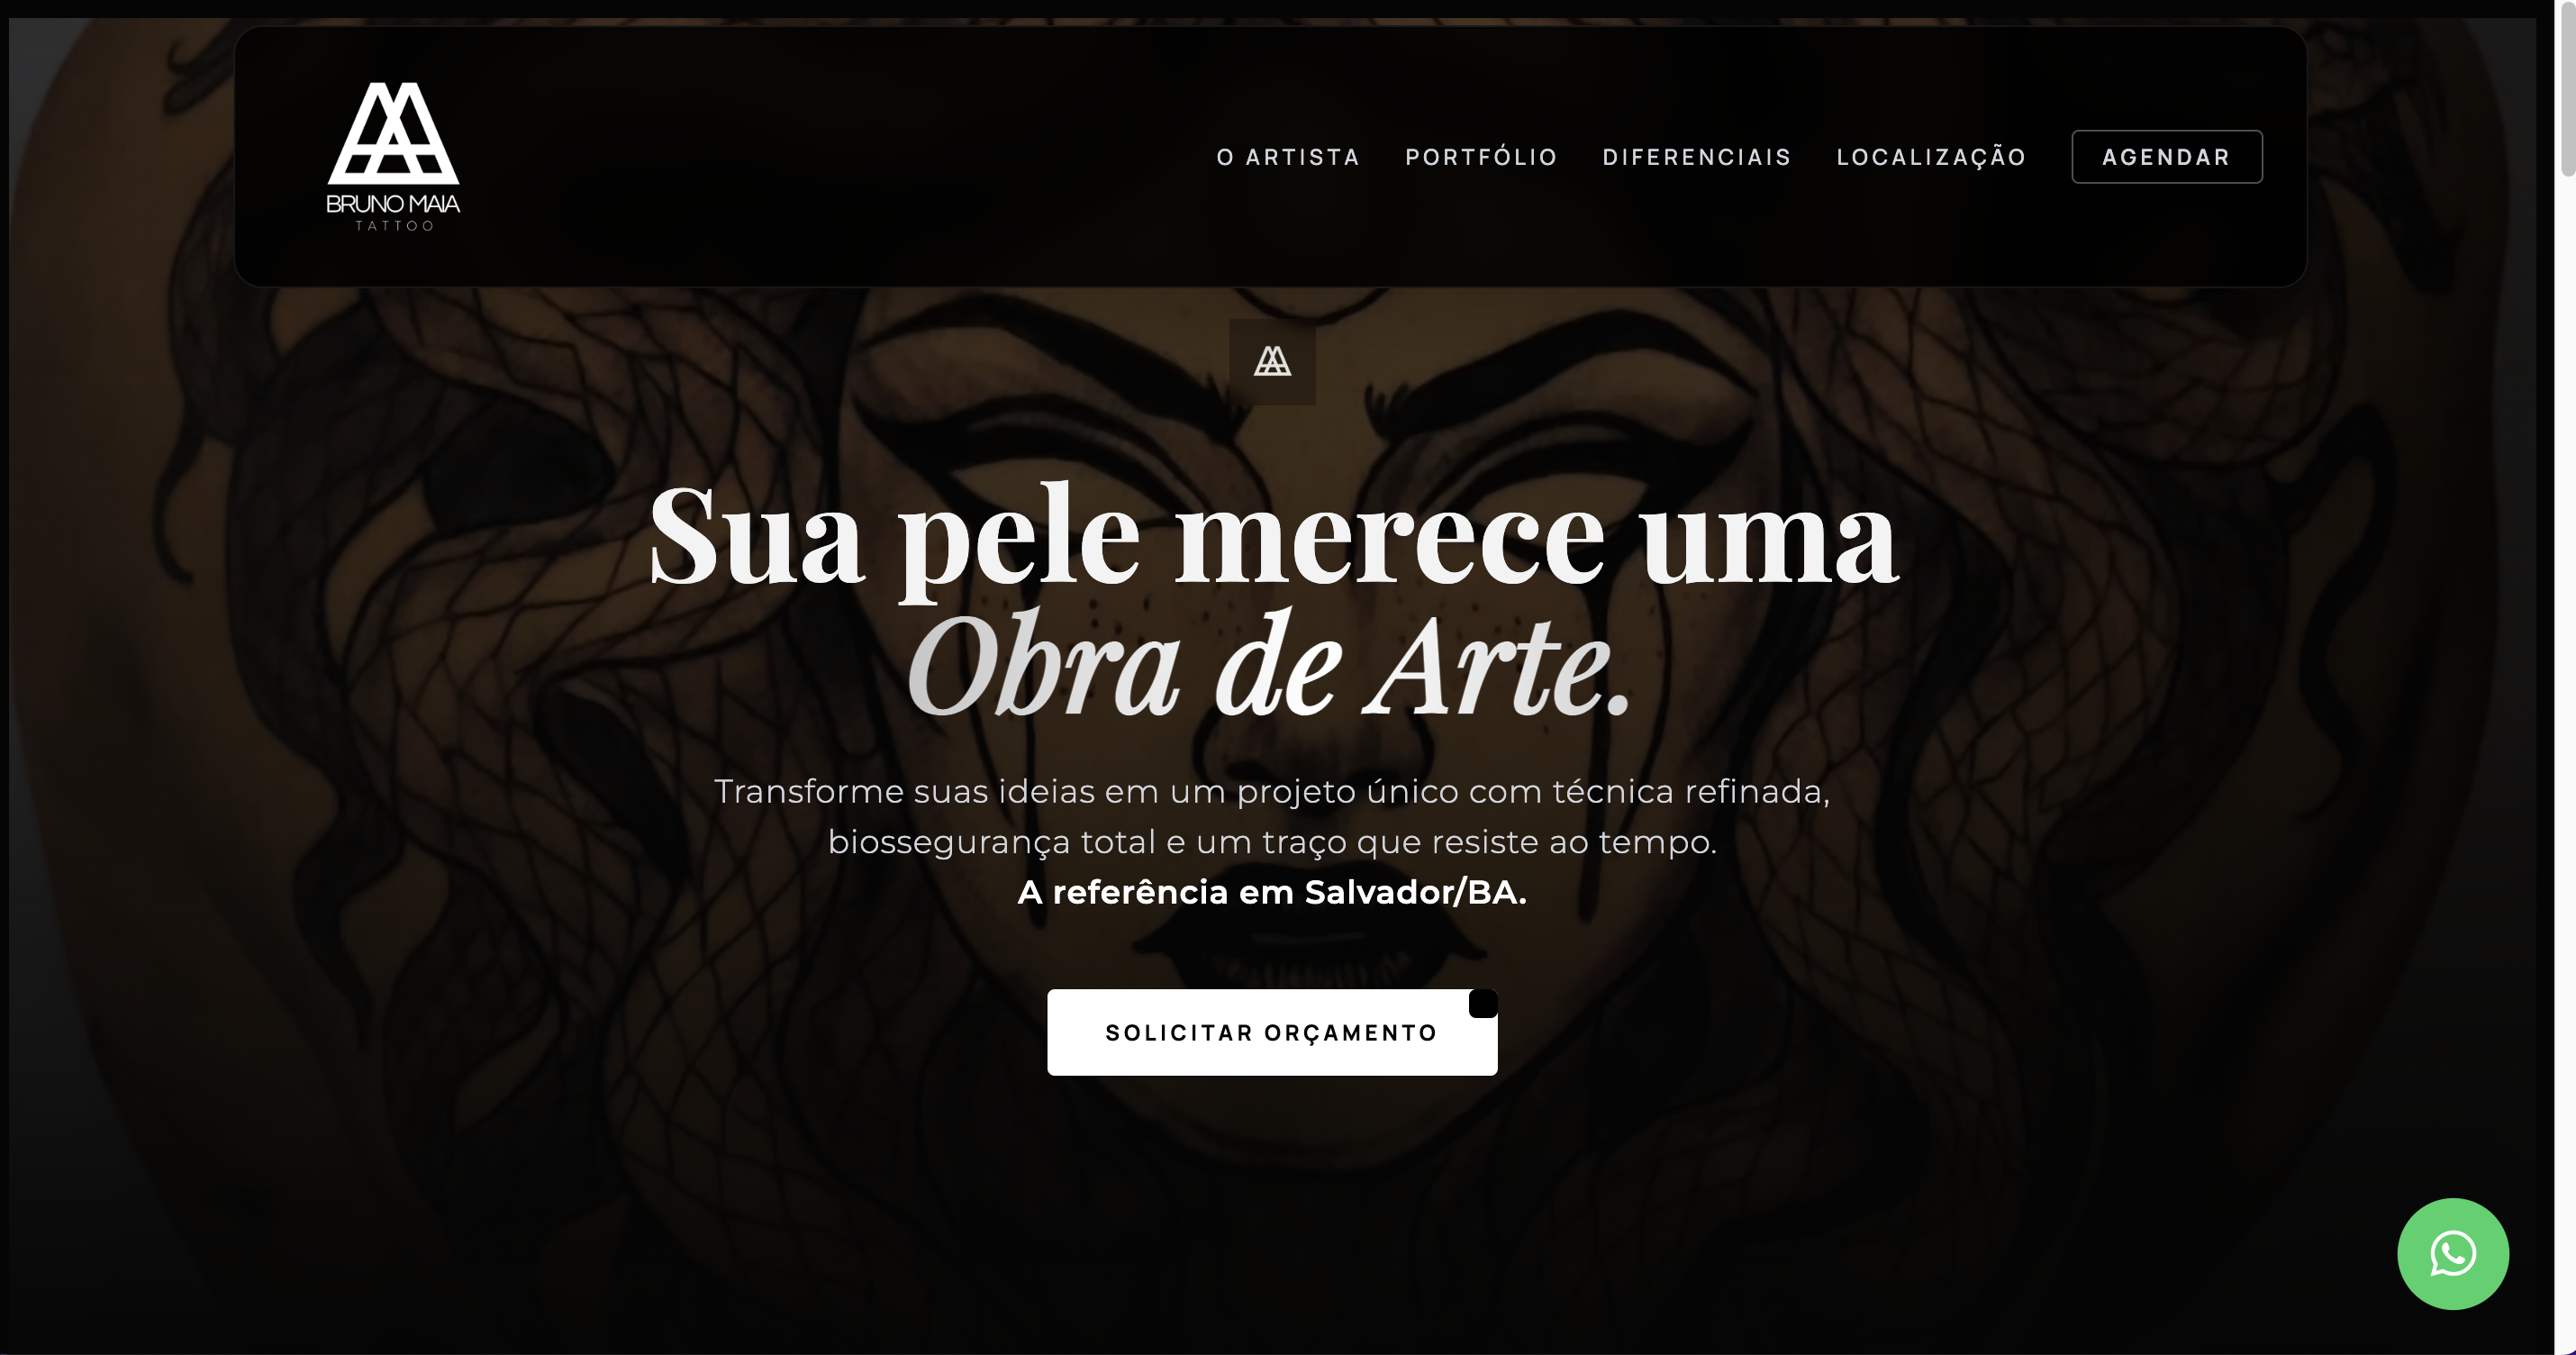Click the small monogram badge above the headline
This screenshot has height=1355, width=2576.
pos(1272,361)
